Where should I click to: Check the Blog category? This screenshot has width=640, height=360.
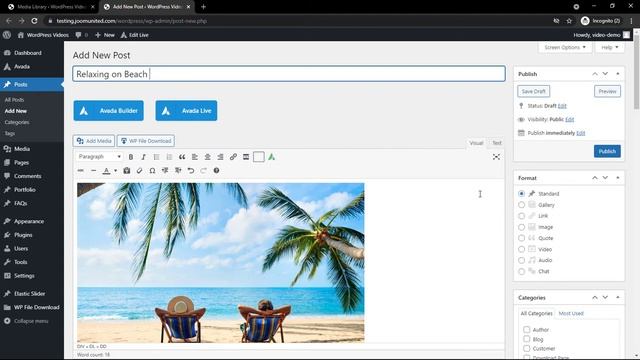[527, 339]
